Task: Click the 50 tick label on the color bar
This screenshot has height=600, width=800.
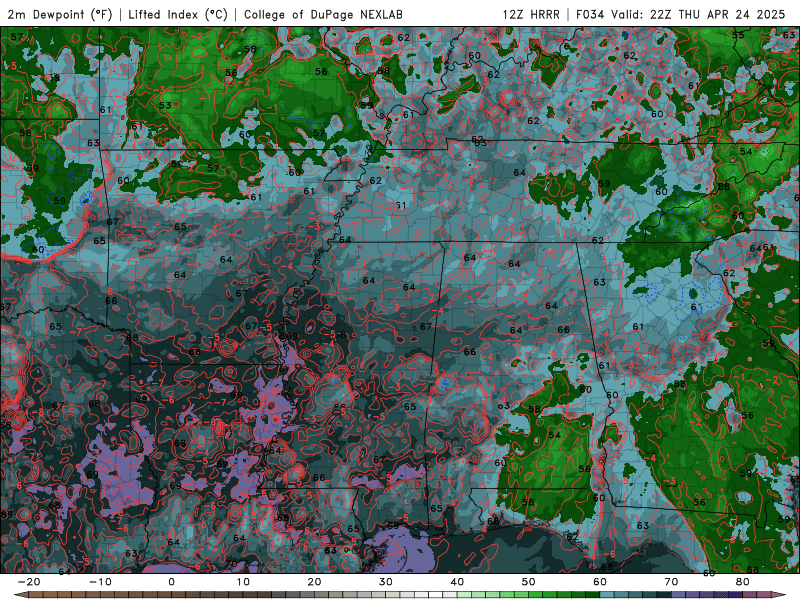Action: coord(529,582)
